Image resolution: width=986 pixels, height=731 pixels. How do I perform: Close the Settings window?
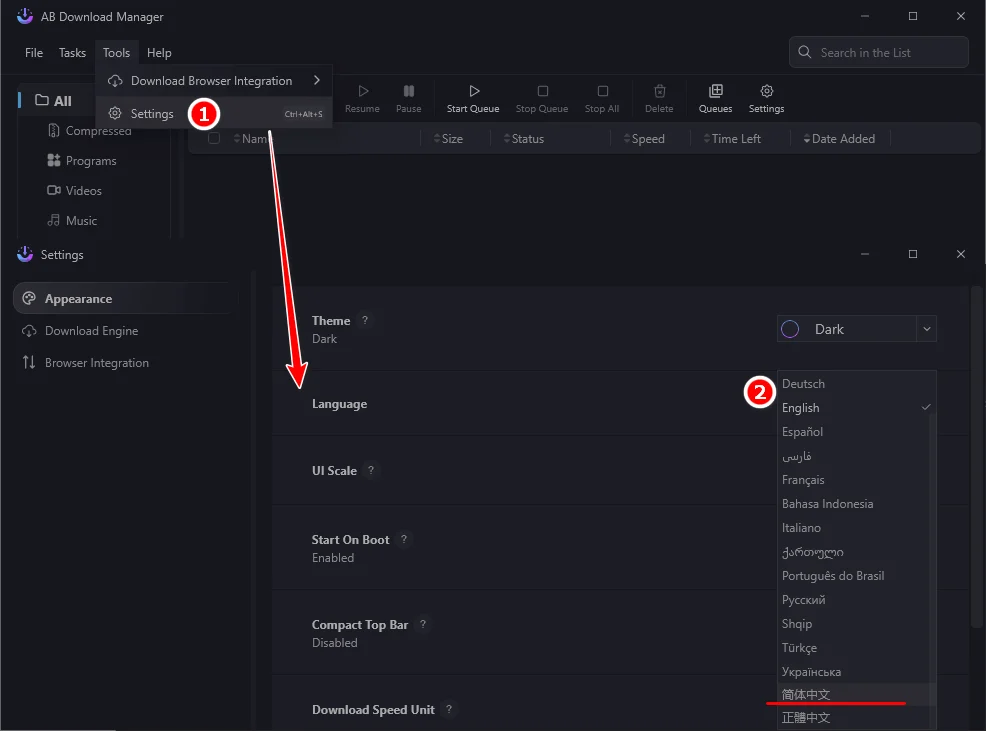[961, 254]
